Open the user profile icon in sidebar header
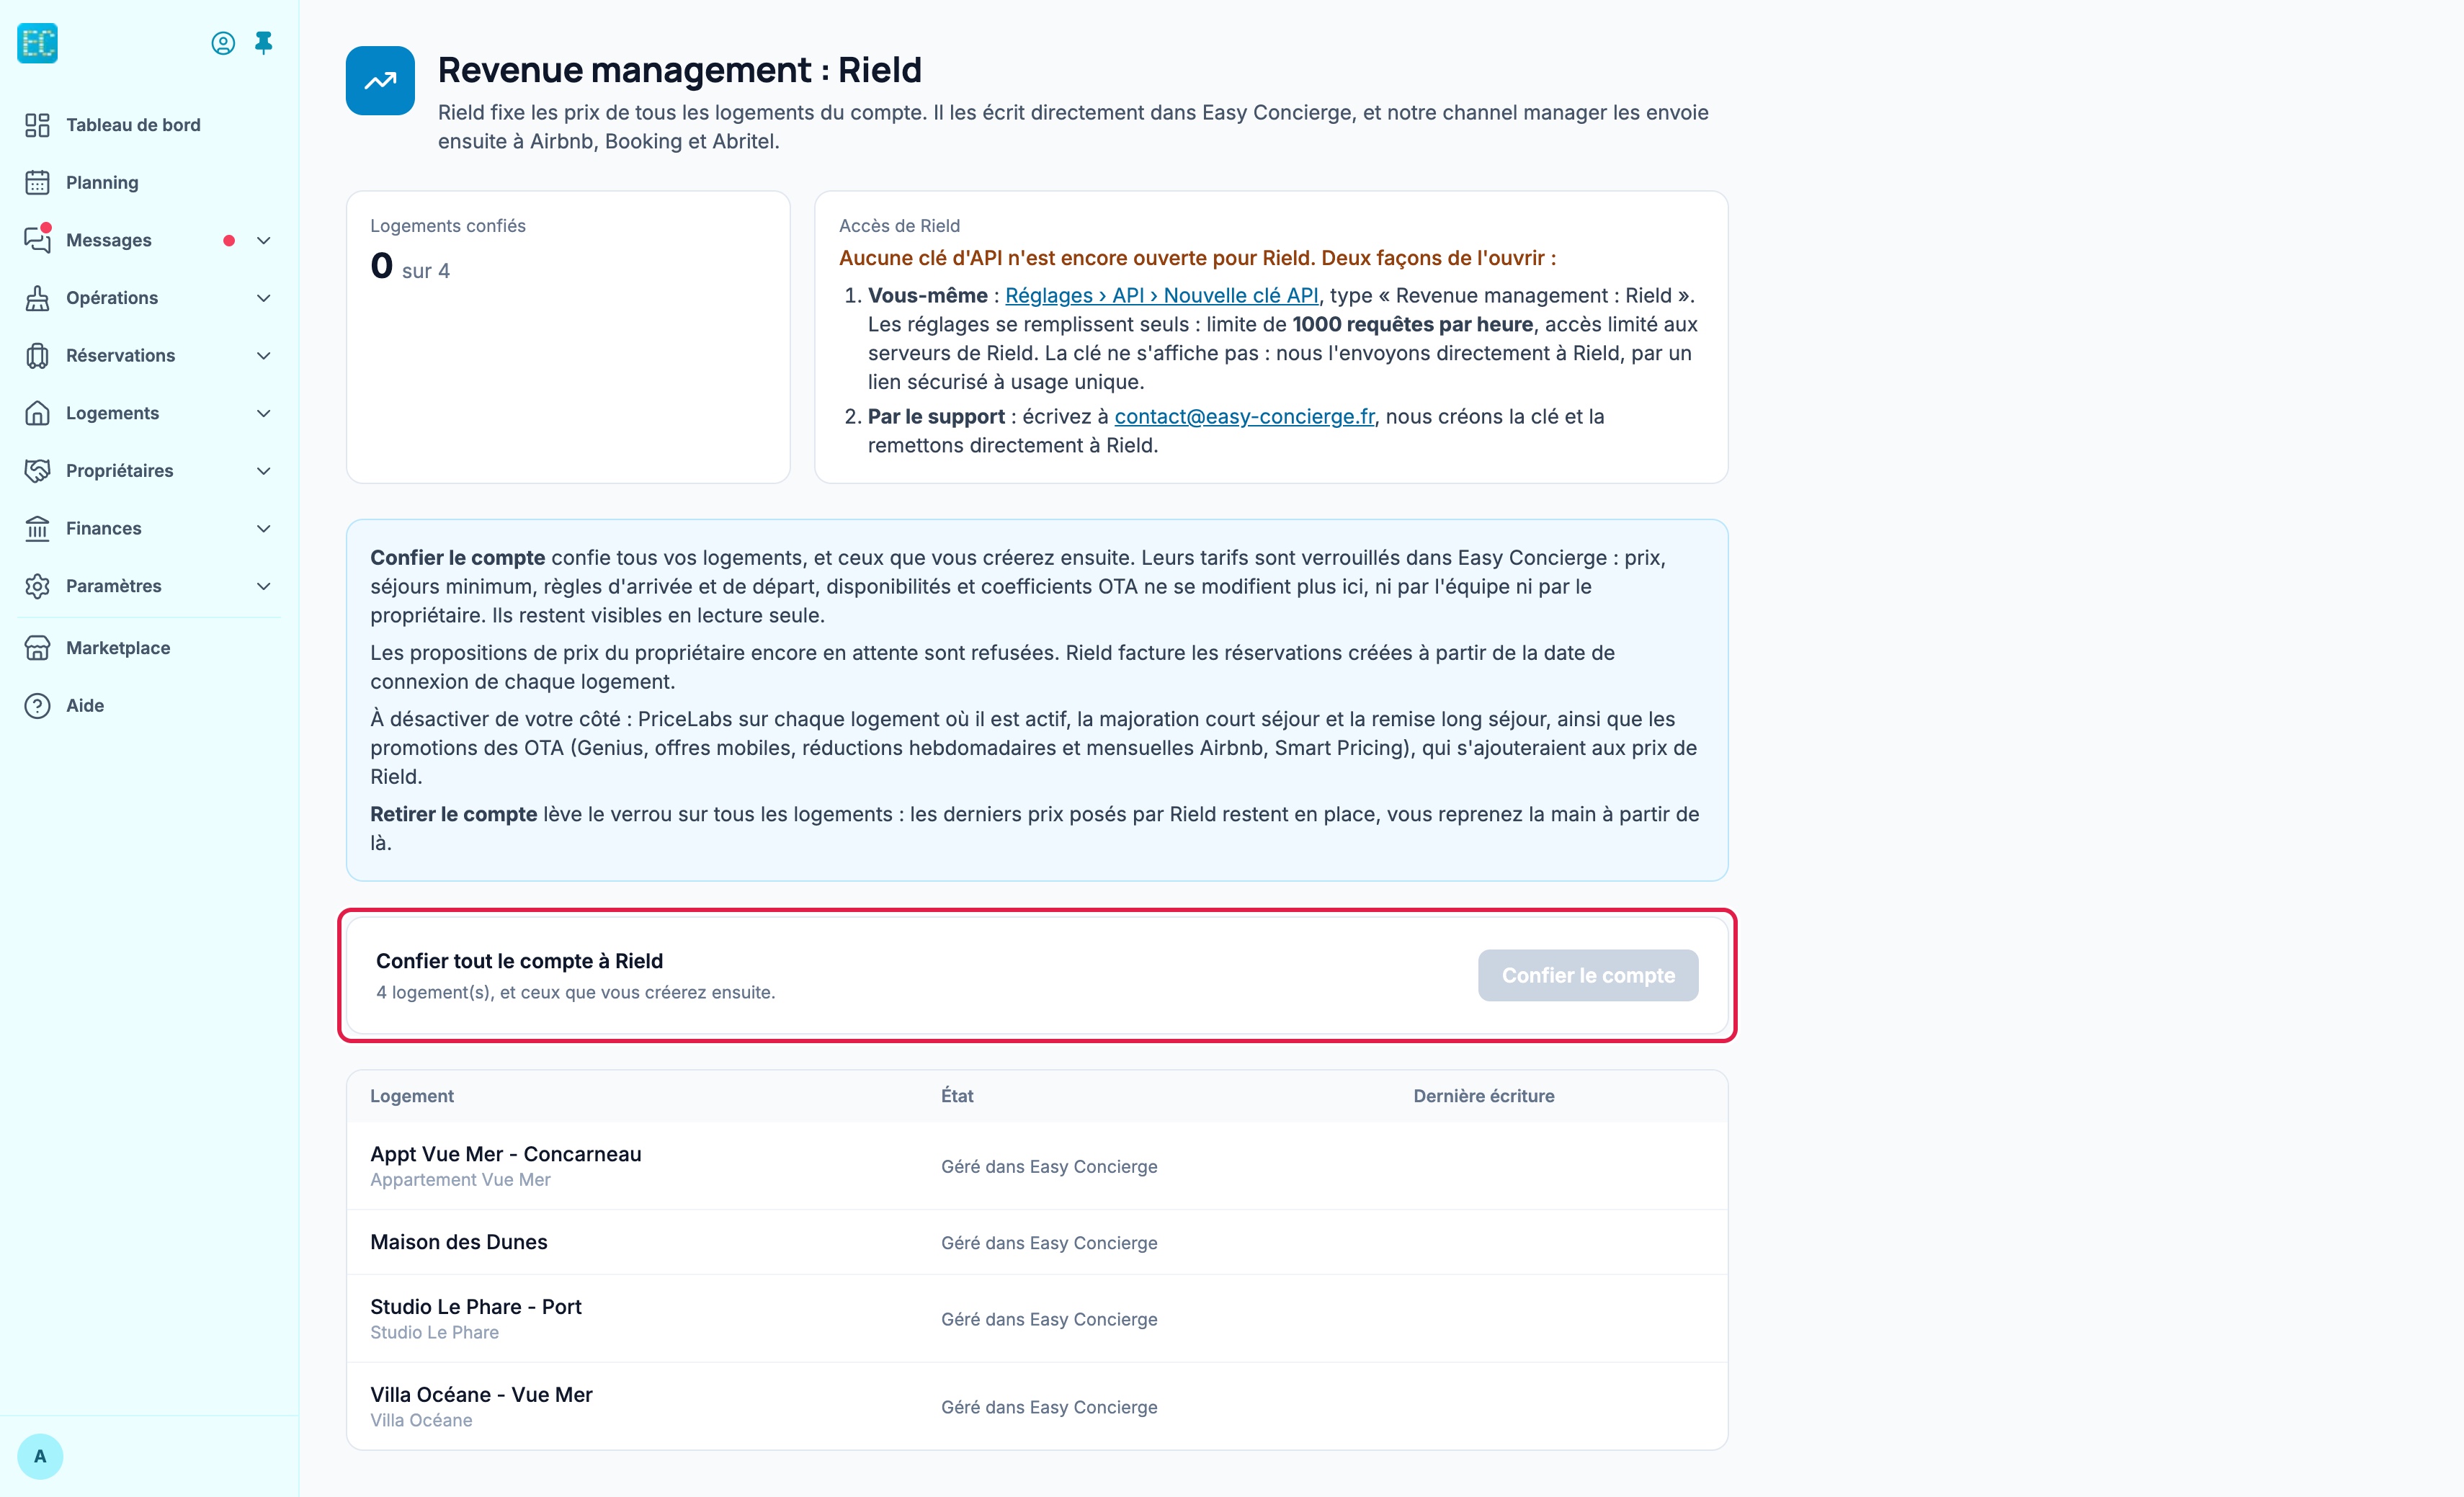 [223, 43]
